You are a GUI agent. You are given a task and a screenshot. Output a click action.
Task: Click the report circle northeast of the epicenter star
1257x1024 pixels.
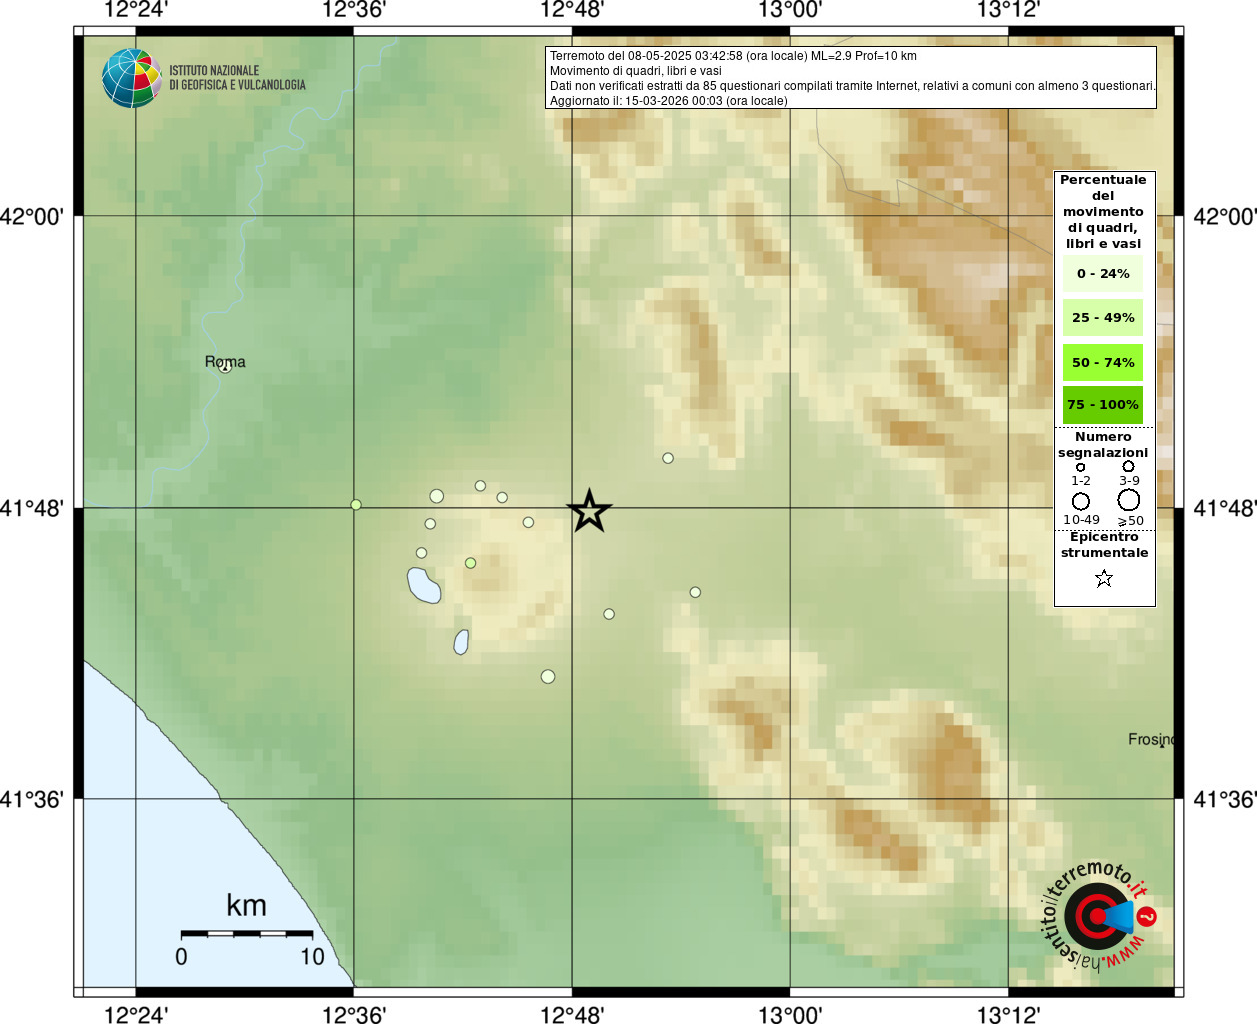(668, 458)
